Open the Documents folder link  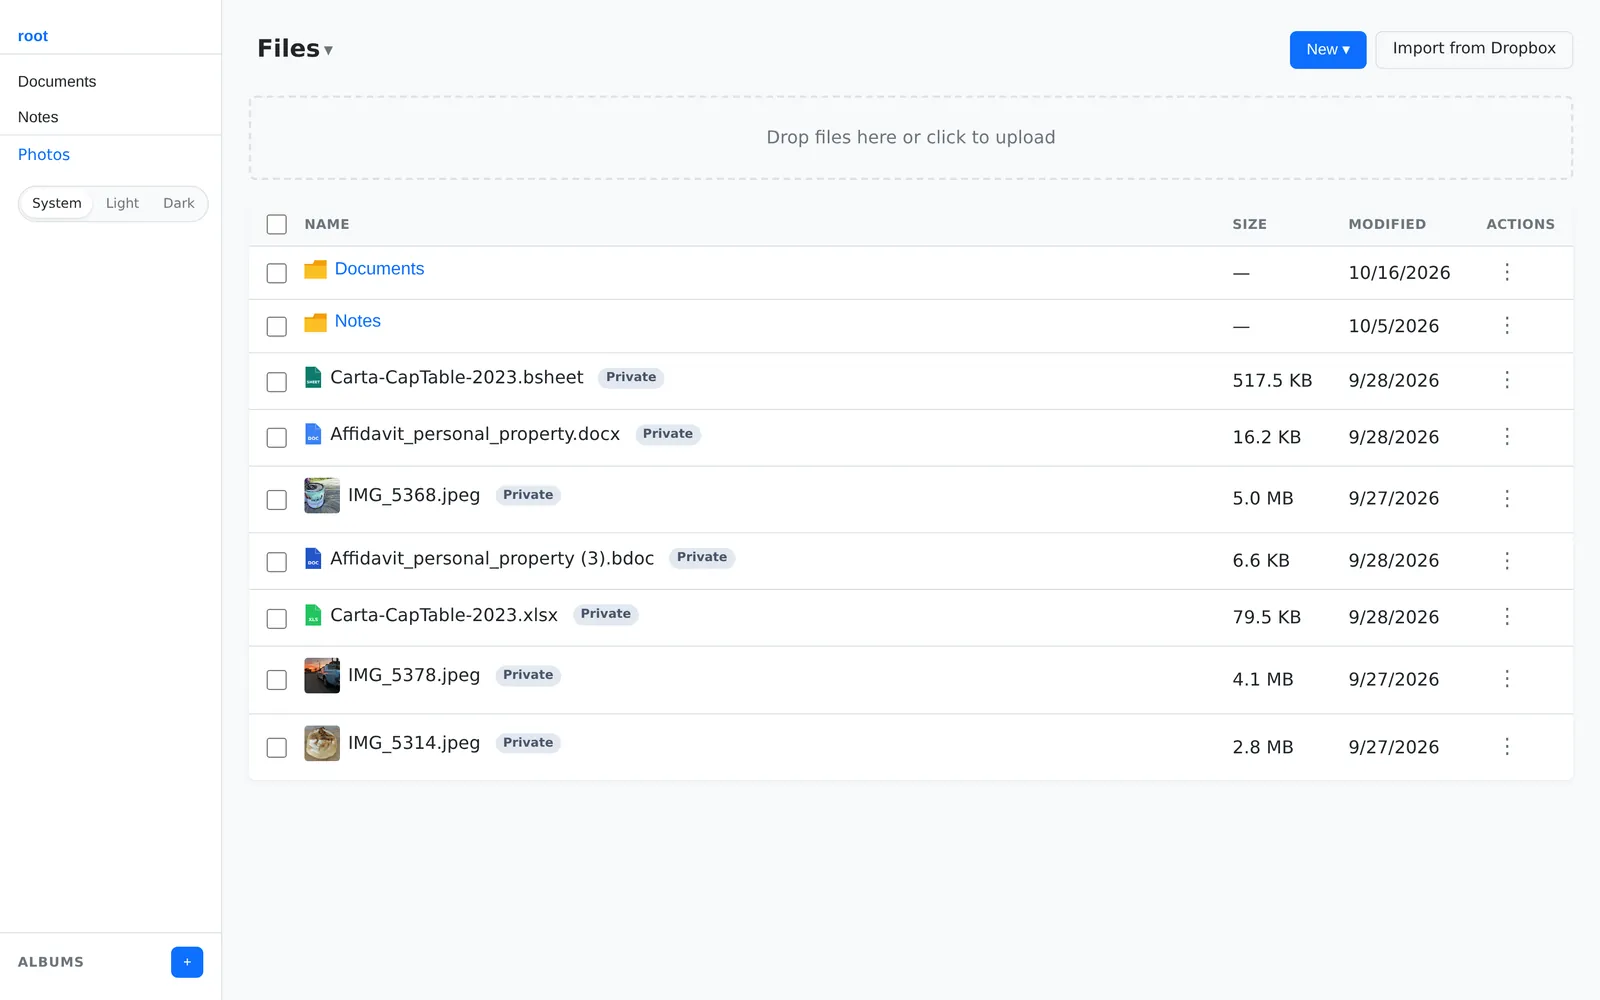tap(379, 269)
